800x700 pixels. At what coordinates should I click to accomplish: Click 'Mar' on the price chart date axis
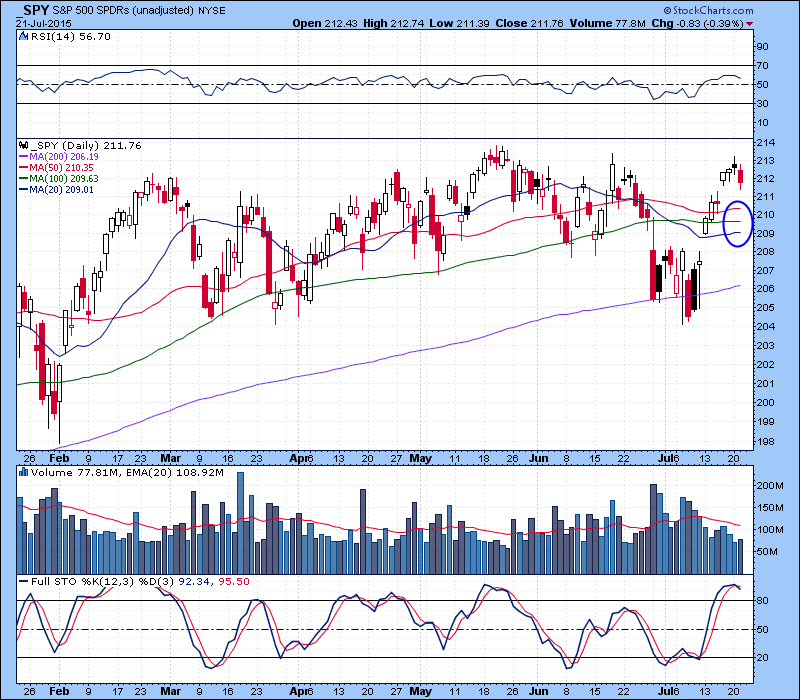[x=171, y=458]
